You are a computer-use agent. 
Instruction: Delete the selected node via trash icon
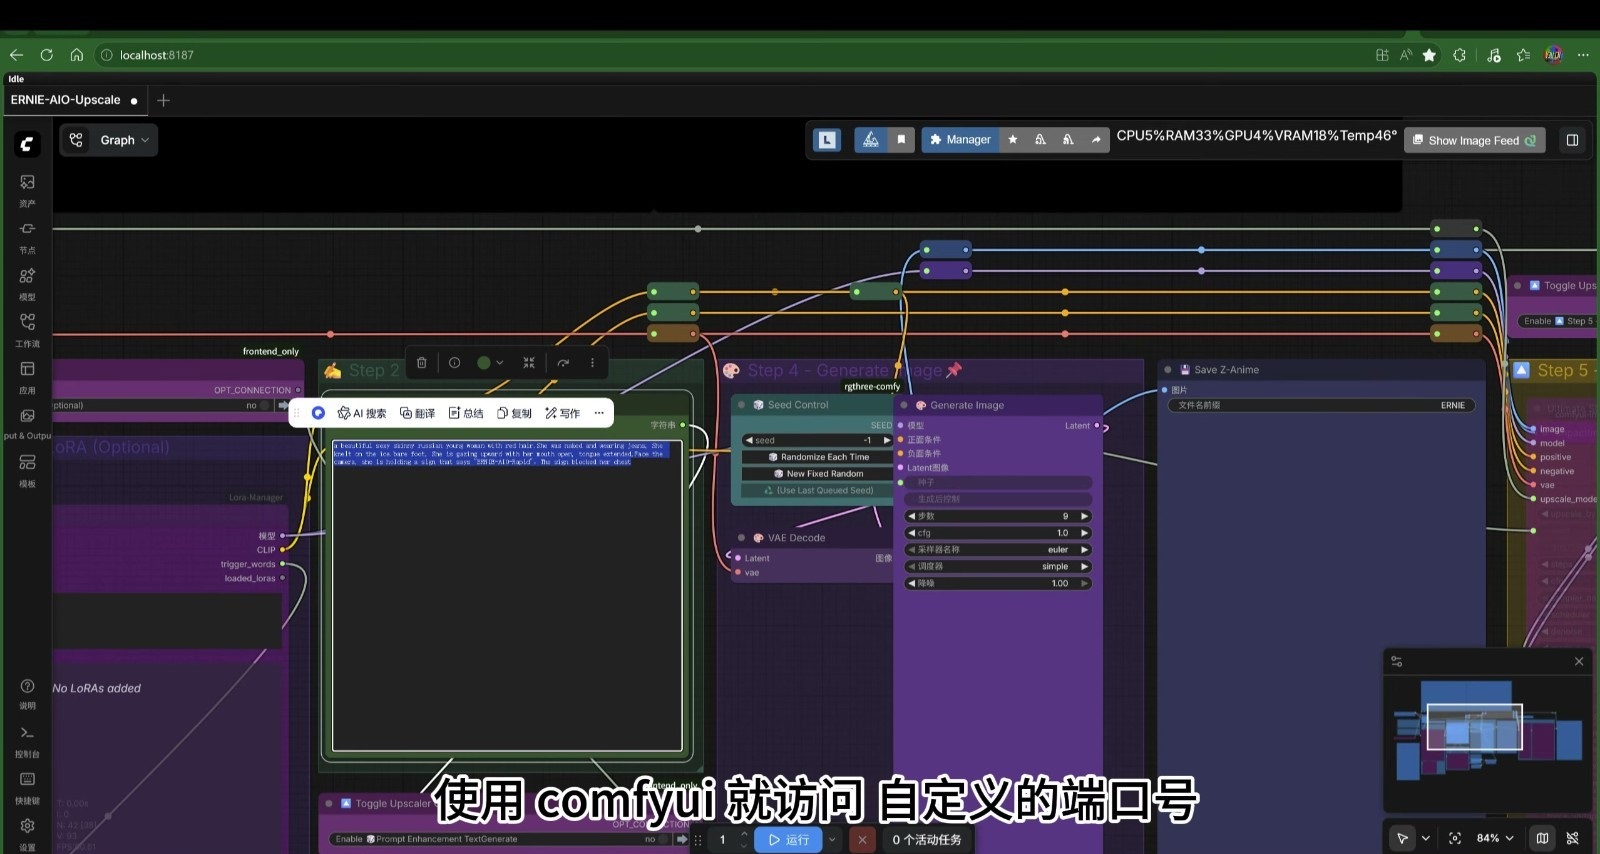pos(422,363)
